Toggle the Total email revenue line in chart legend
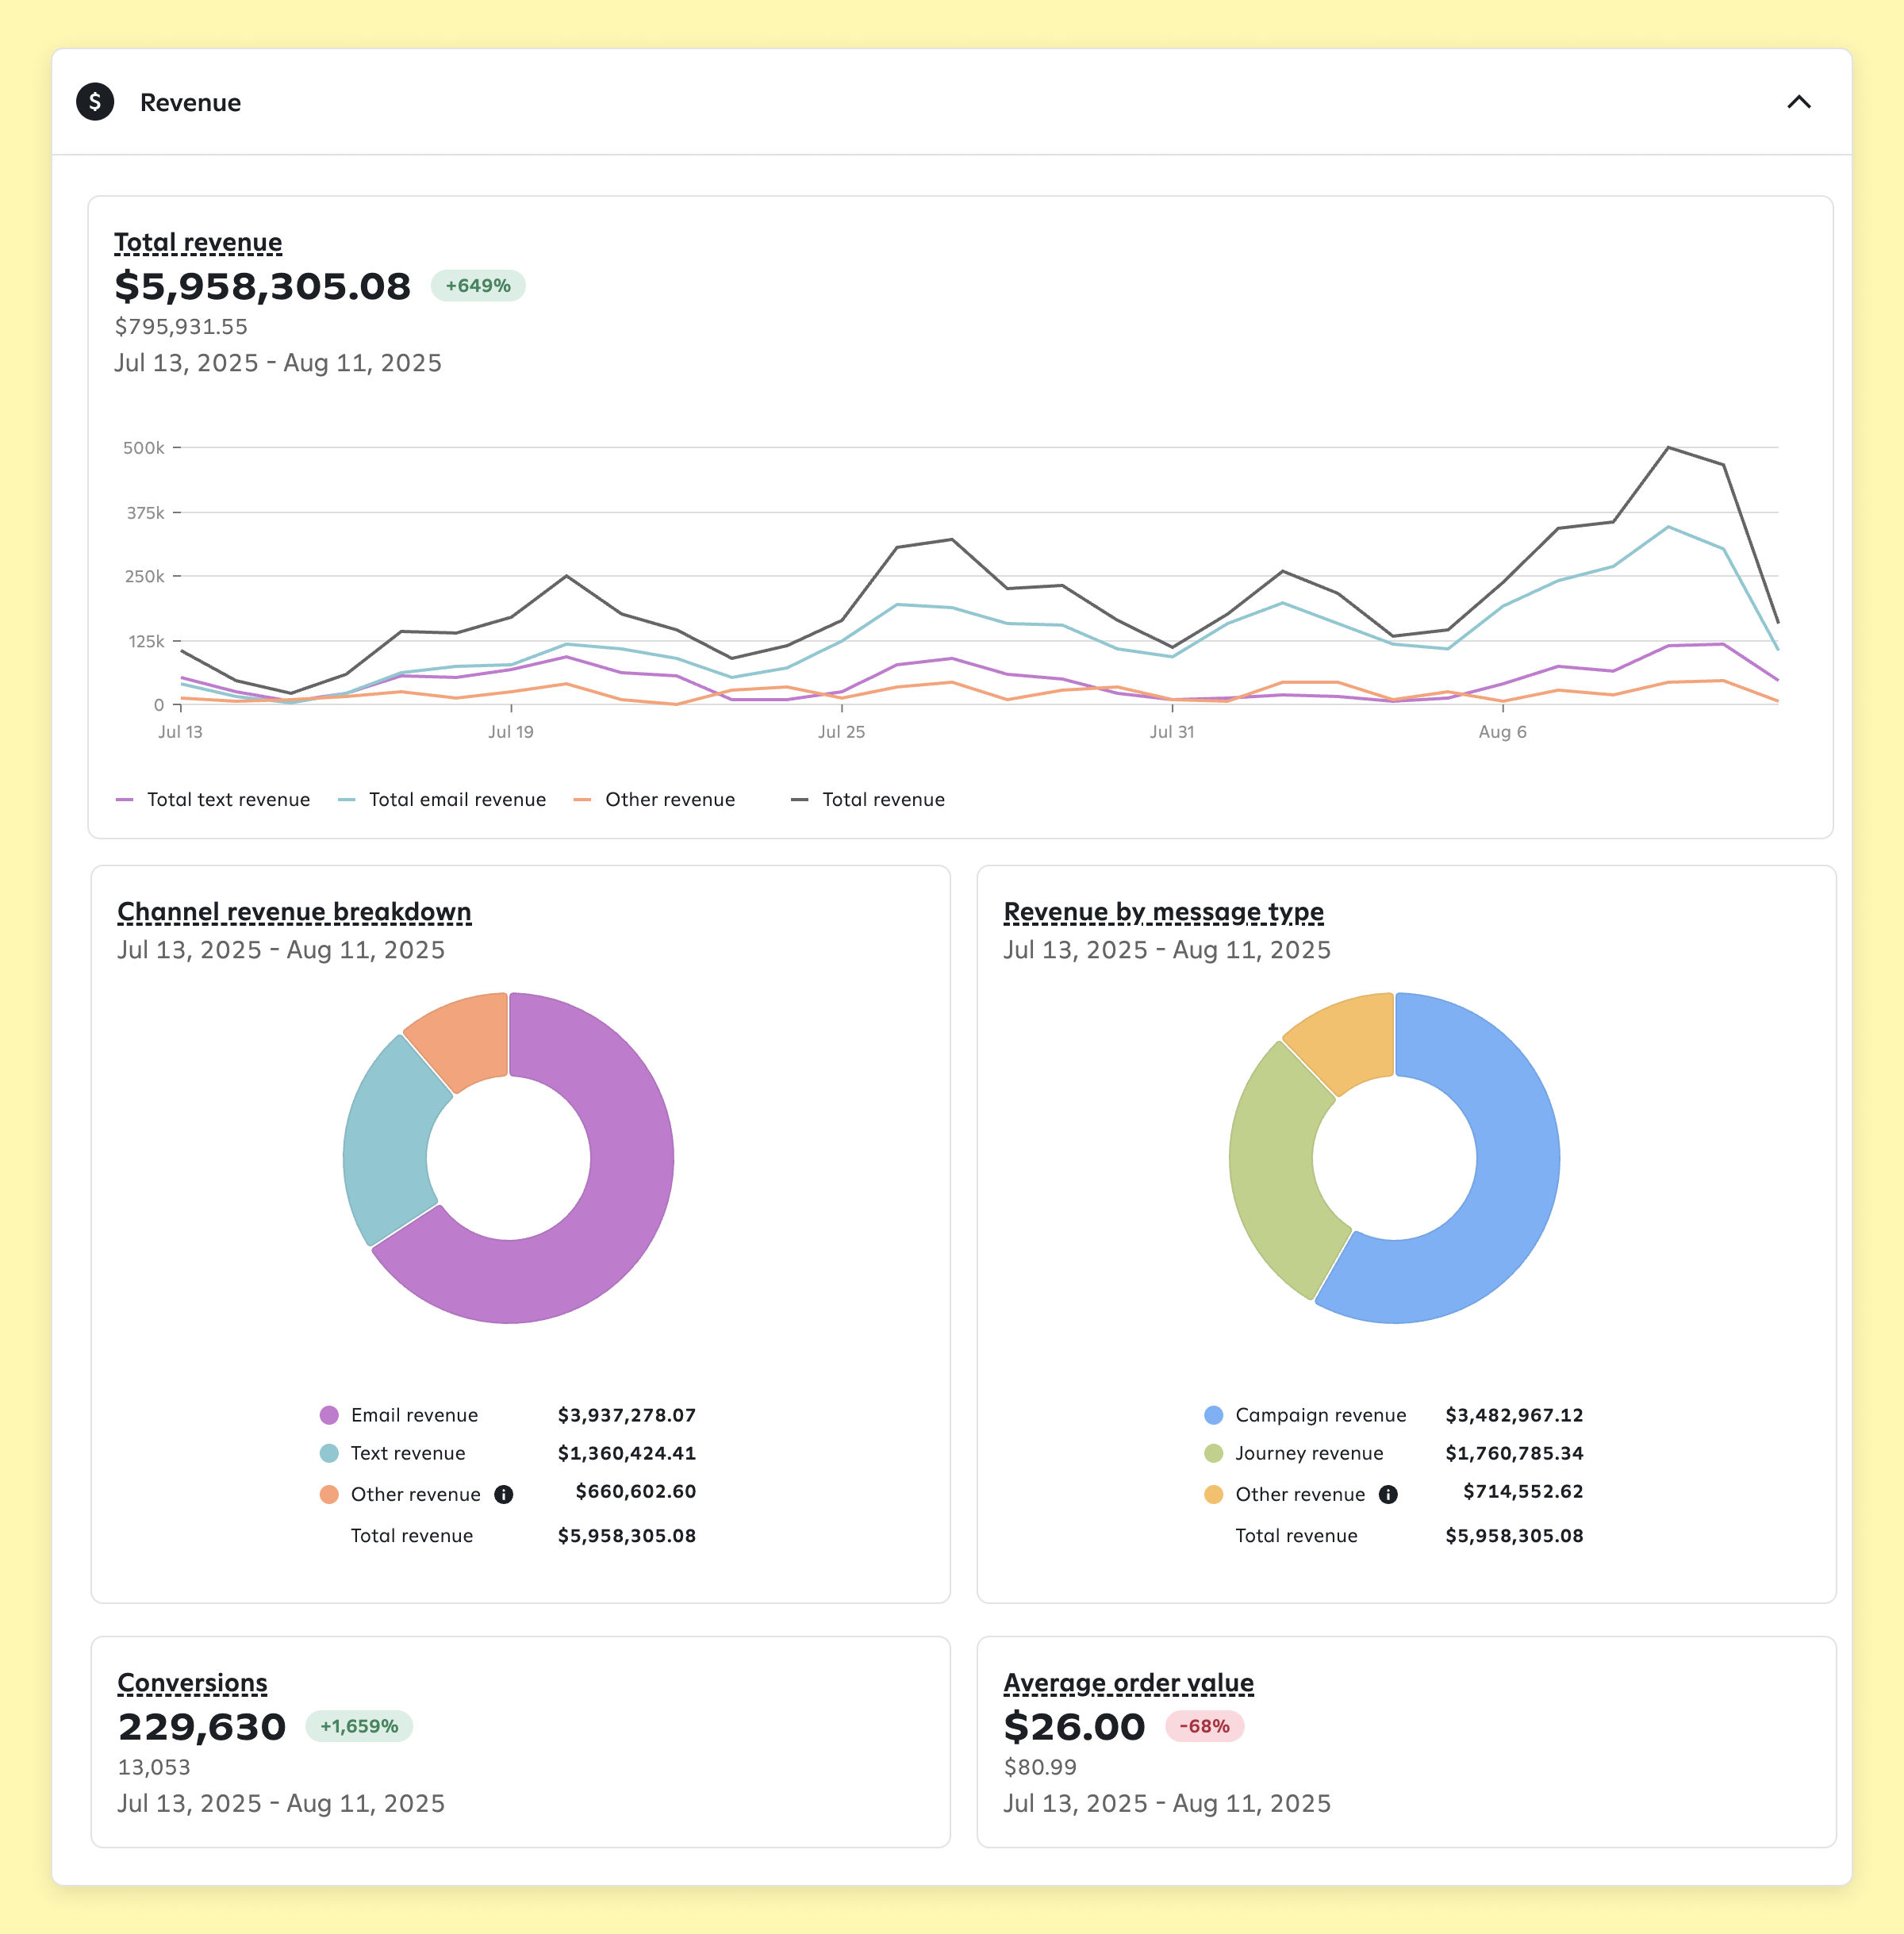1904x1934 pixels. click(456, 799)
